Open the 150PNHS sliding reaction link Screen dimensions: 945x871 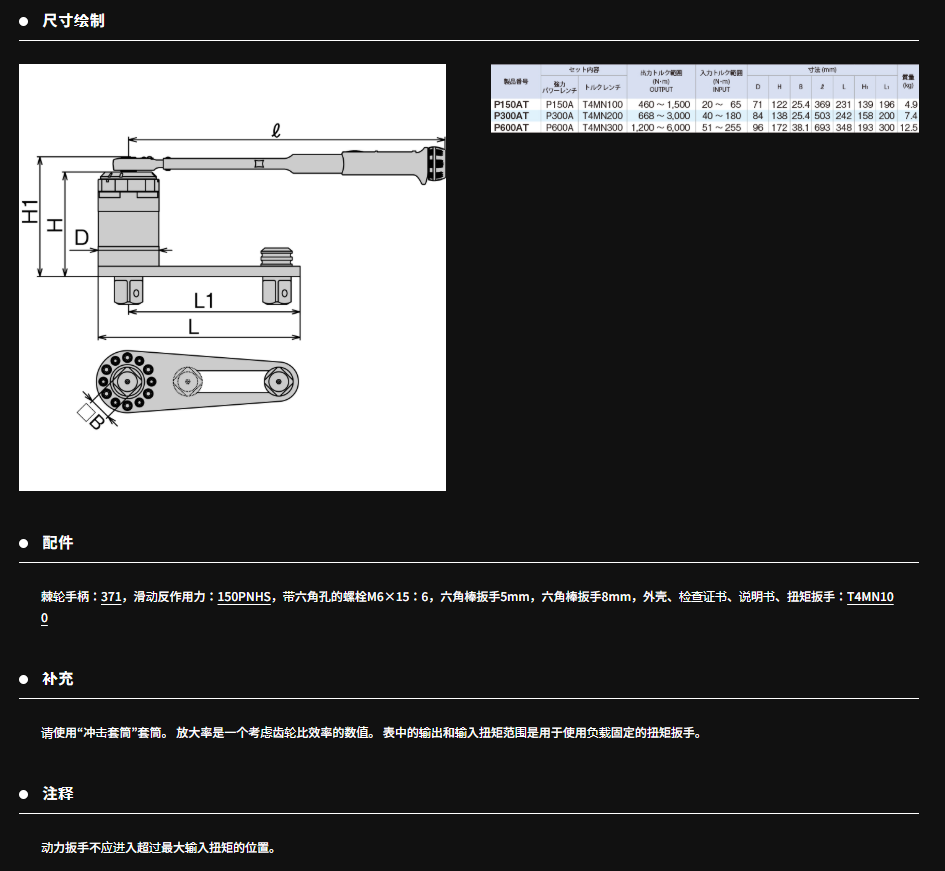point(245,597)
